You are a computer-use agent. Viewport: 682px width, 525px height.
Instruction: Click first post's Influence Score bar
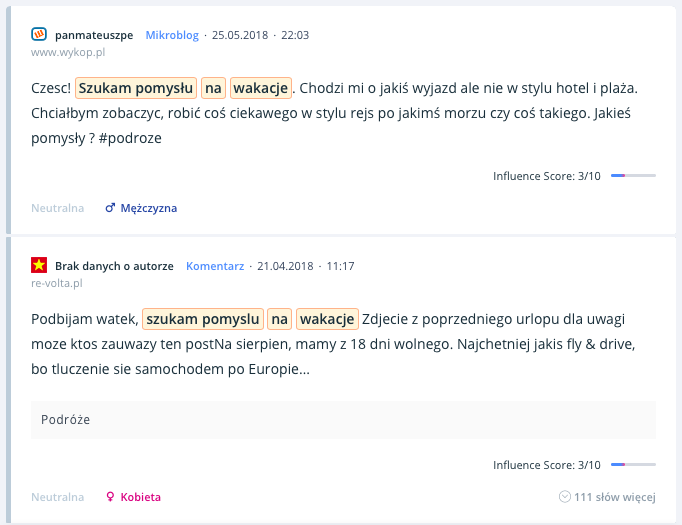pyautogui.click(x=633, y=176)
